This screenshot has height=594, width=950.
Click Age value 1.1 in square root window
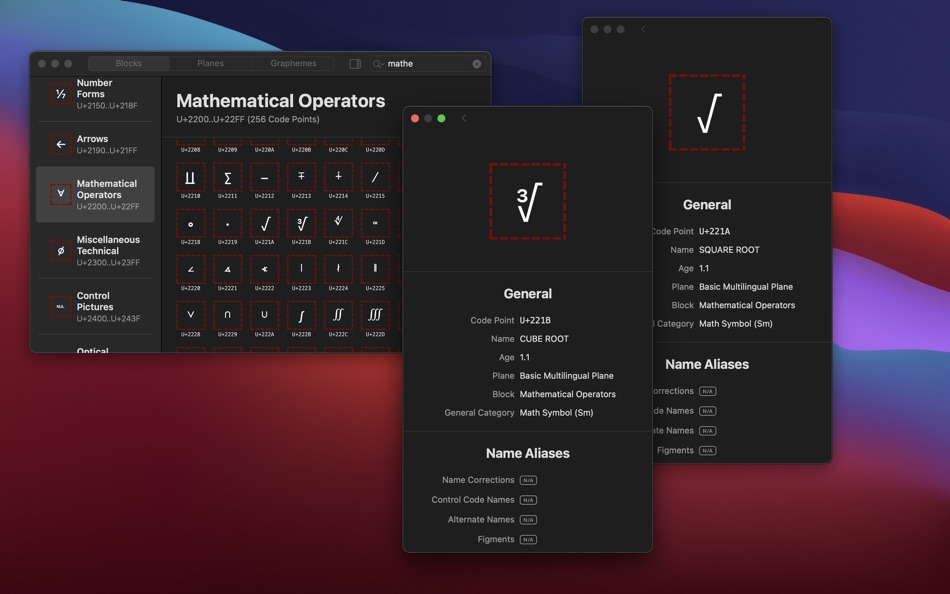click(704, 268)
